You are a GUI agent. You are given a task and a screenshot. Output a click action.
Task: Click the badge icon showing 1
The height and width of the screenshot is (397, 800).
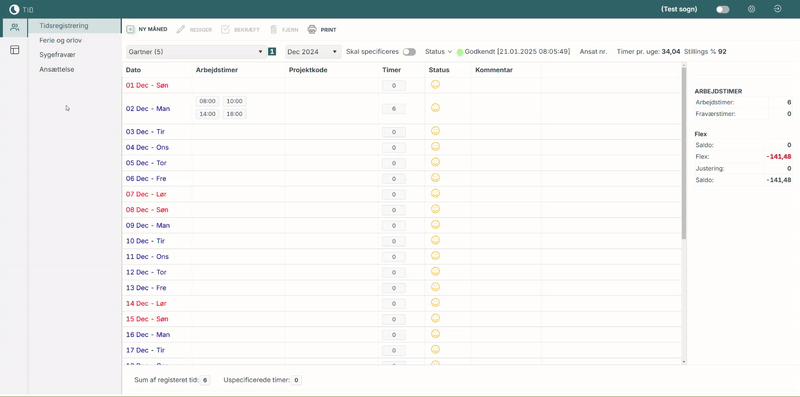point(272,52)
